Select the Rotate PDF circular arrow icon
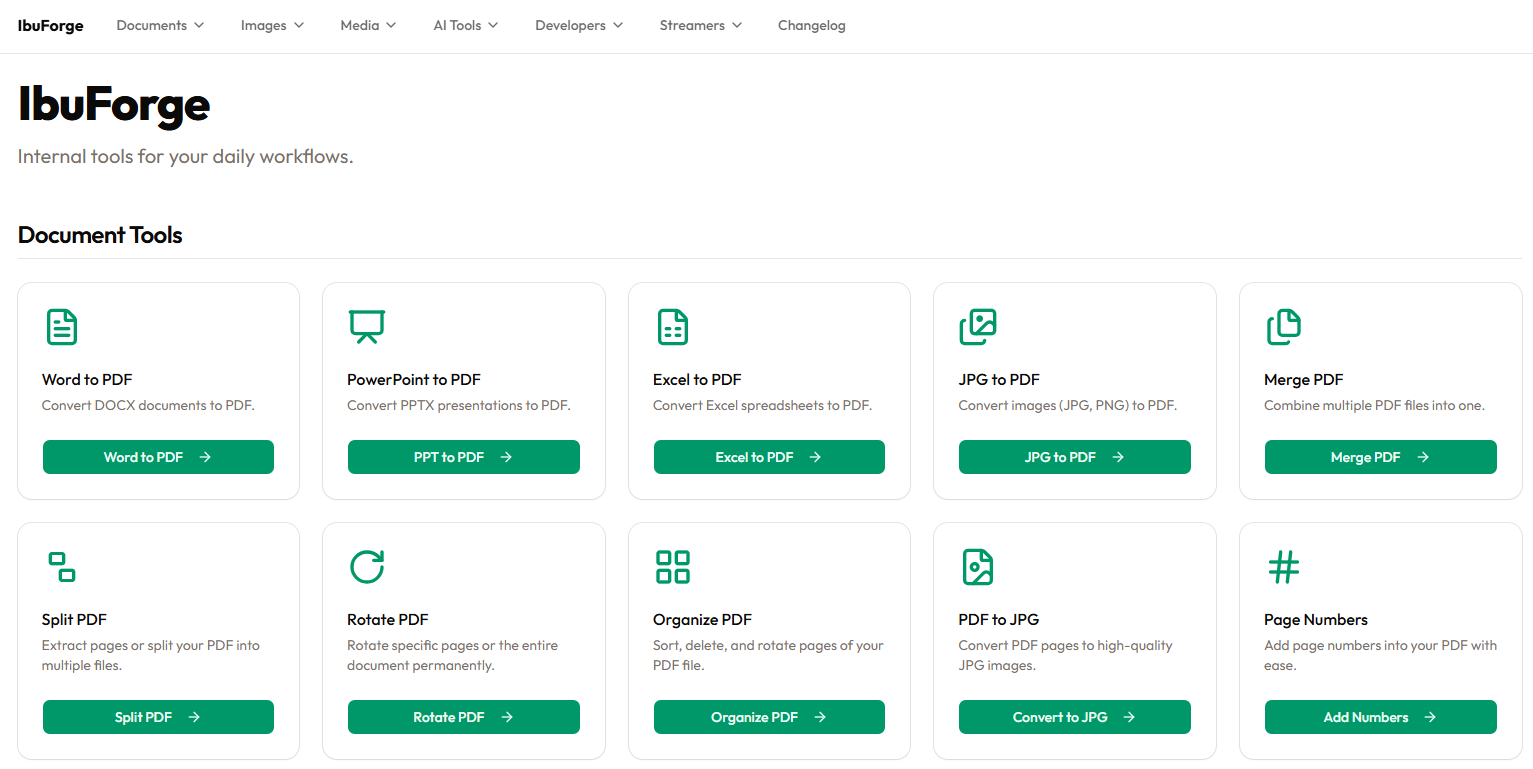Screen dimensions: 1533x769 [x=366, y=567]
